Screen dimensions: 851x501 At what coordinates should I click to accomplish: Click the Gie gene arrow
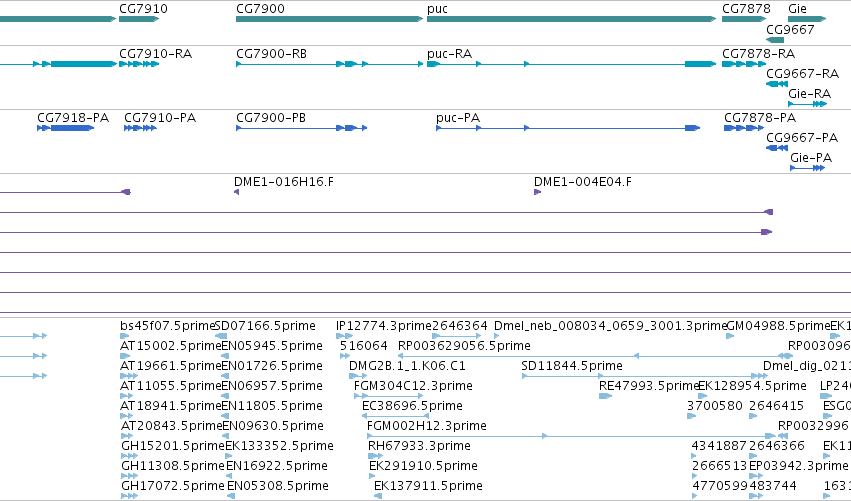point(807,19)
